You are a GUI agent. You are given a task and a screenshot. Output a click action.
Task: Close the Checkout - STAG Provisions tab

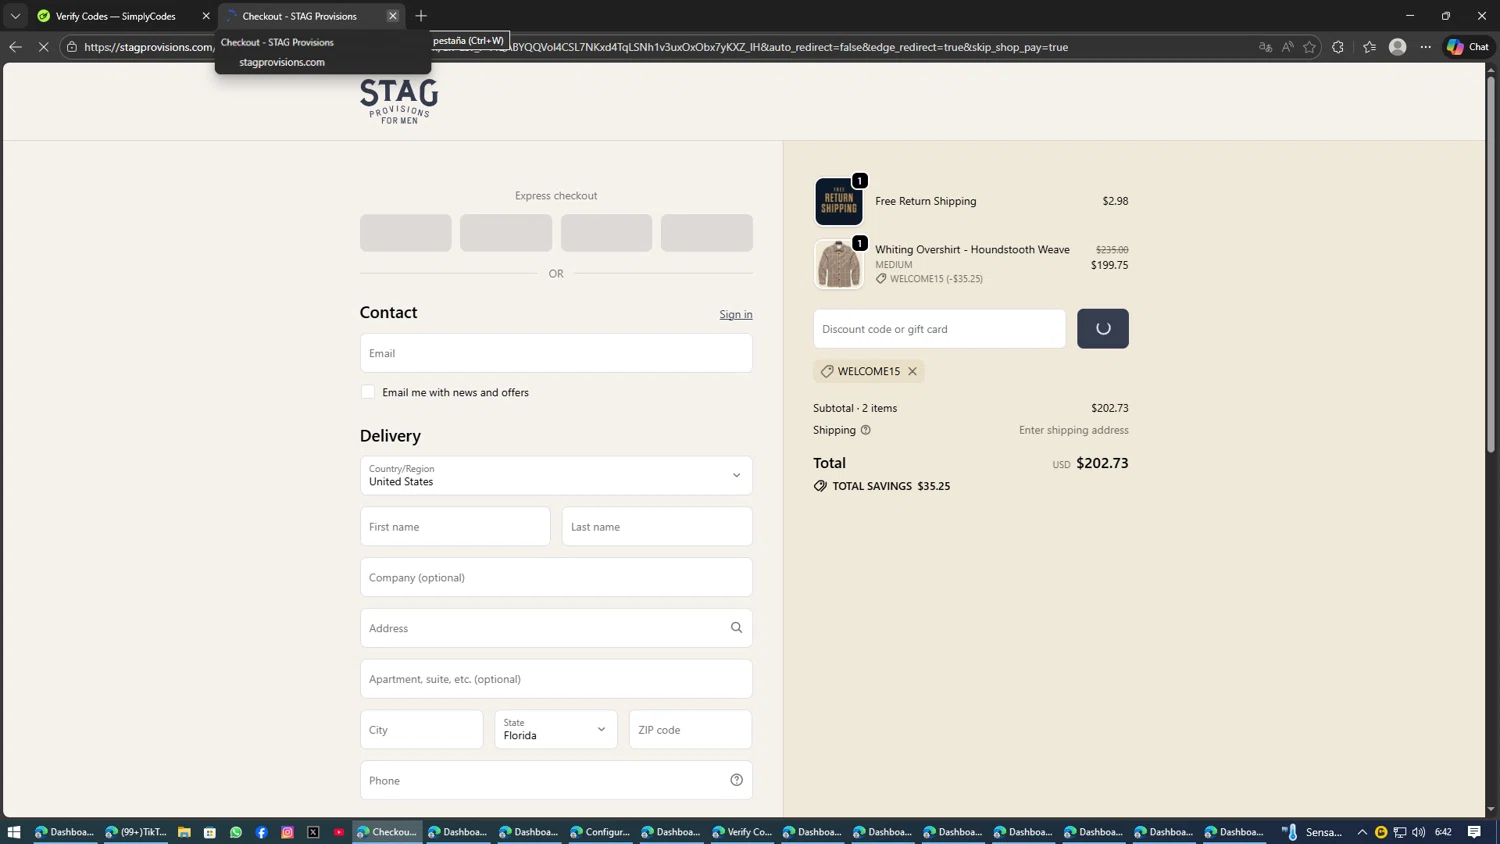coord(393,16)
